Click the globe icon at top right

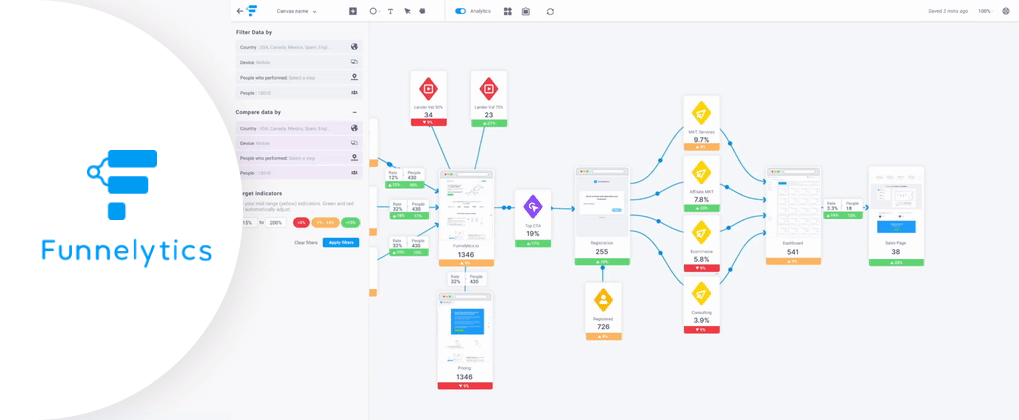[x=1006, y=11]
